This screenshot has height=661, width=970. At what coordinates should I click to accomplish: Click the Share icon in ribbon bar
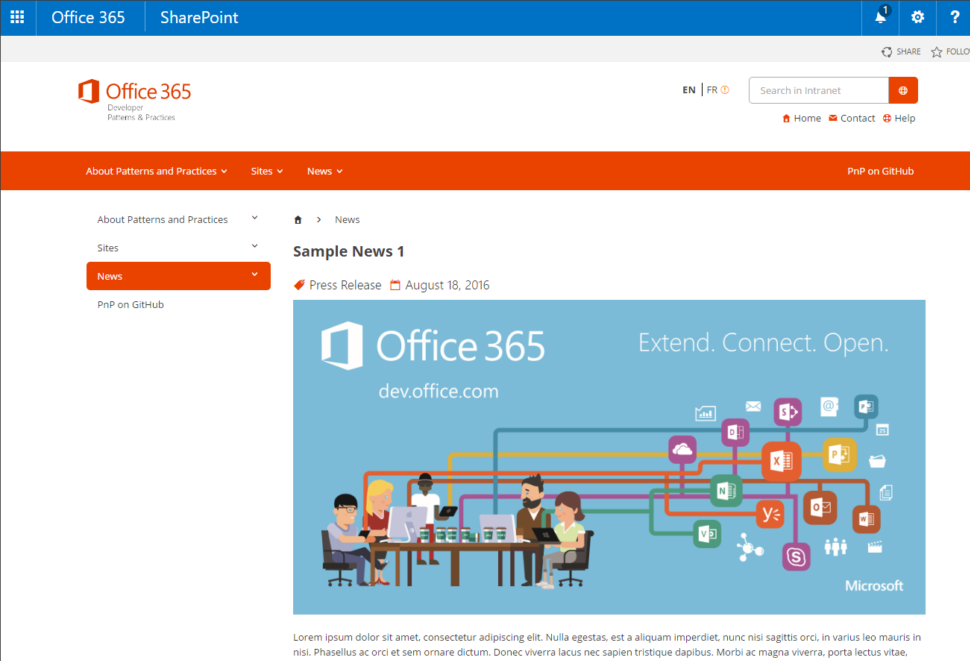887,52
